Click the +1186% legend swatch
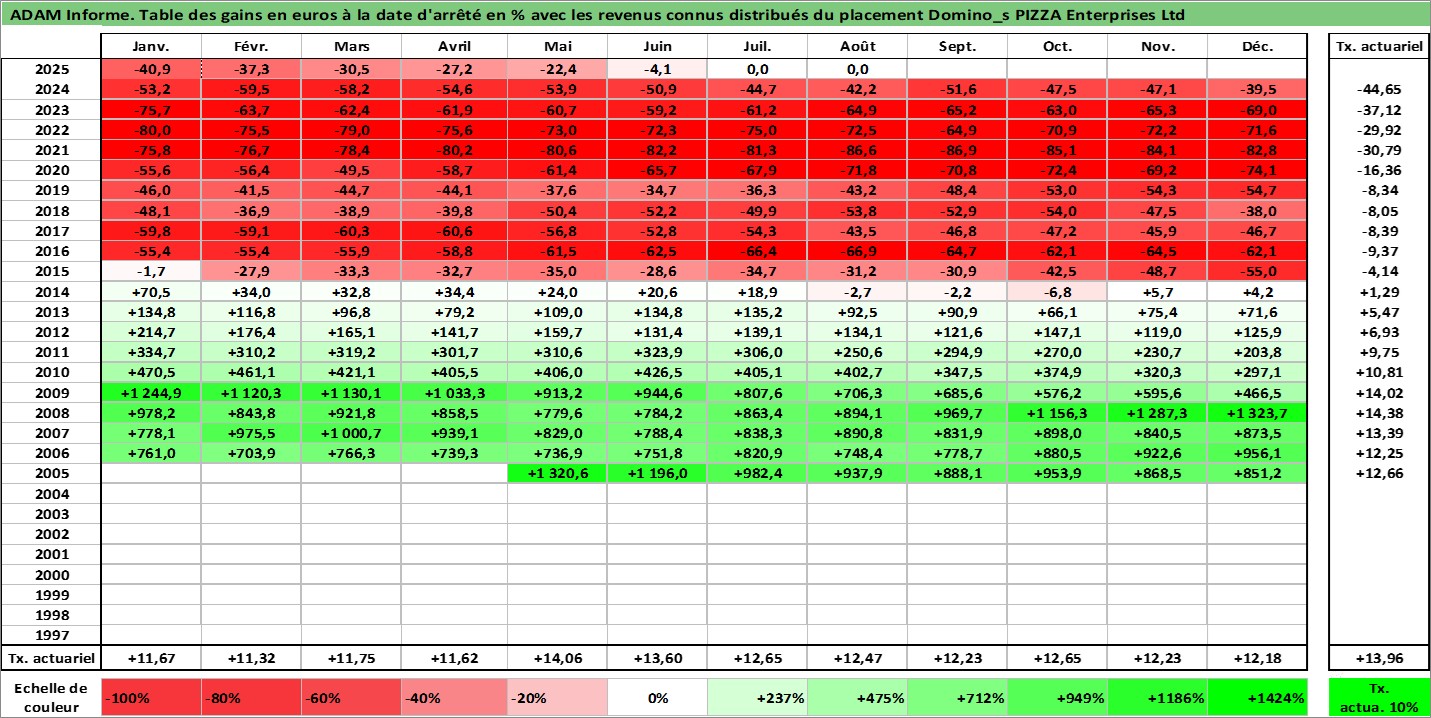 tap(1157, 697)
